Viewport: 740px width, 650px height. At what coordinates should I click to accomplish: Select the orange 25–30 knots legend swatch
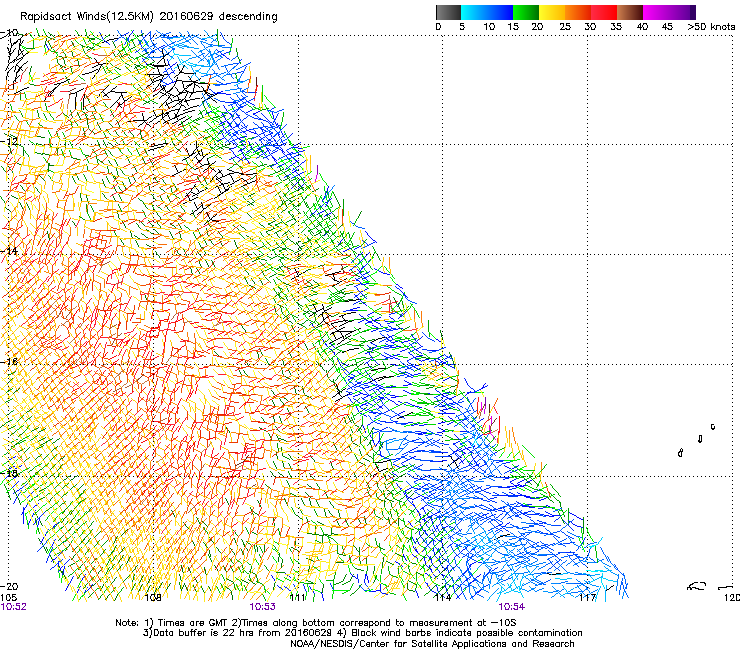point(578,12)
